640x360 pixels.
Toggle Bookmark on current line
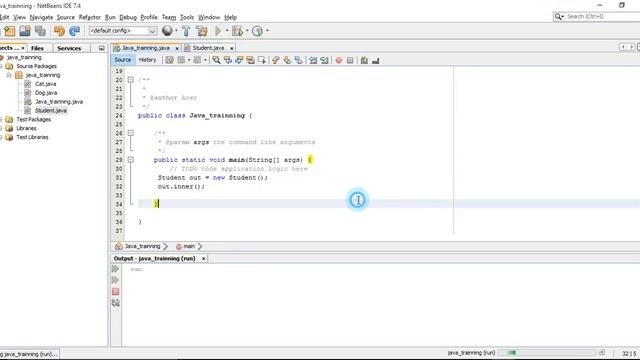pyautogui.click(x=299, y=60)
